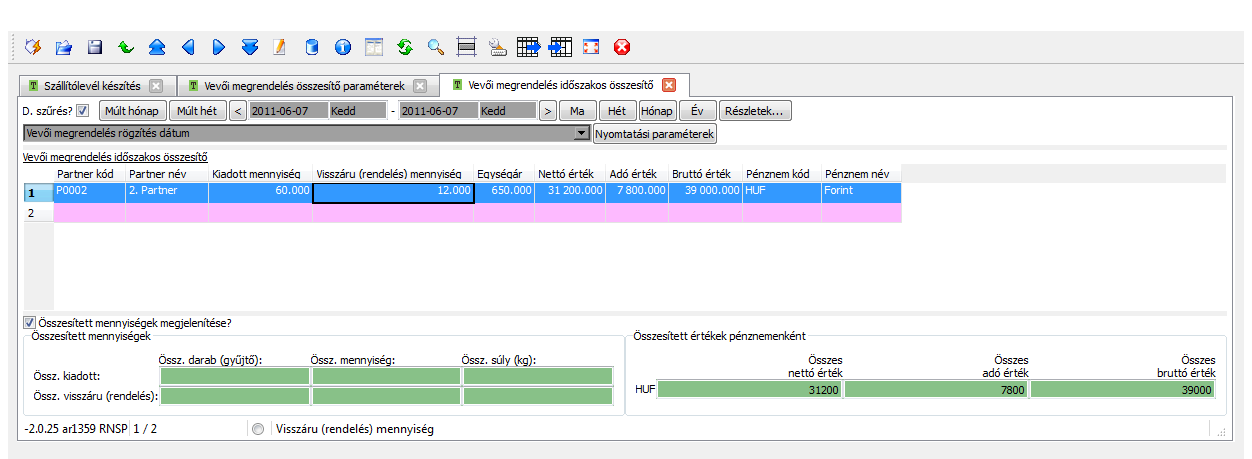Click the pencil edit icon

tap(280, 46)
